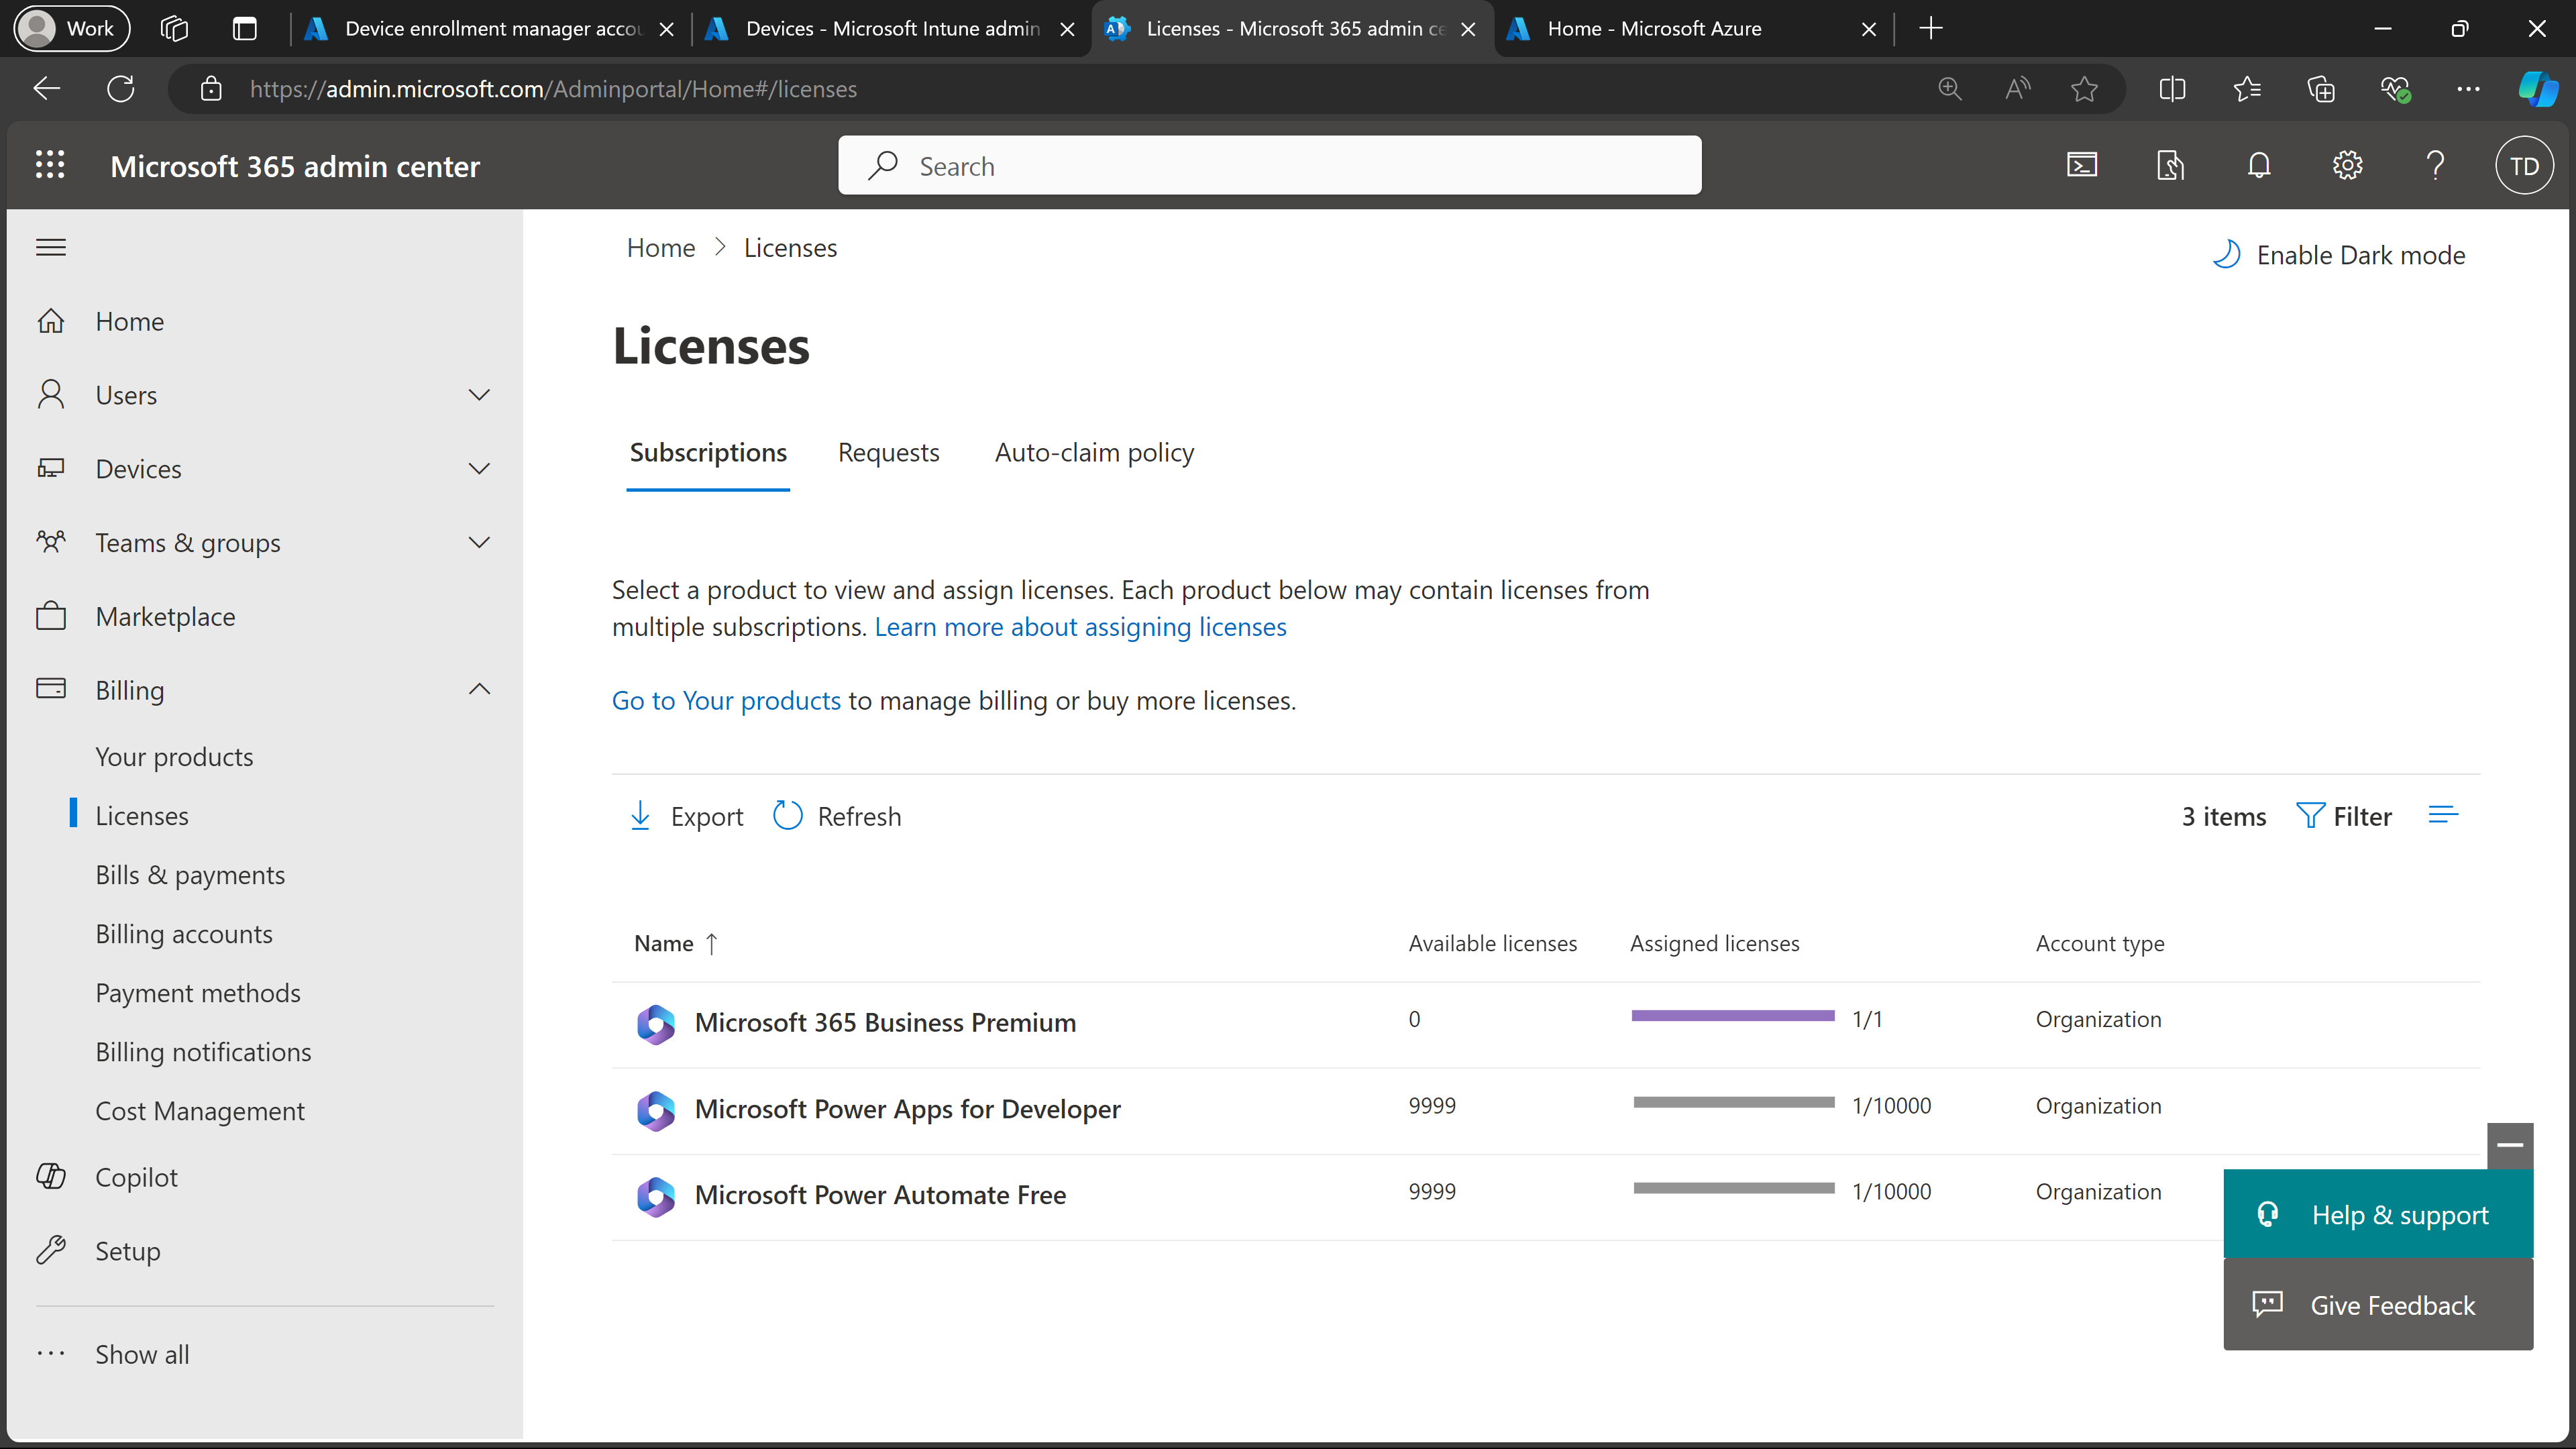The width and height of the screenshot is (2576, 1449).
Task: Switch to the Auto-claim policy tab
Action: pos(1094,452)
